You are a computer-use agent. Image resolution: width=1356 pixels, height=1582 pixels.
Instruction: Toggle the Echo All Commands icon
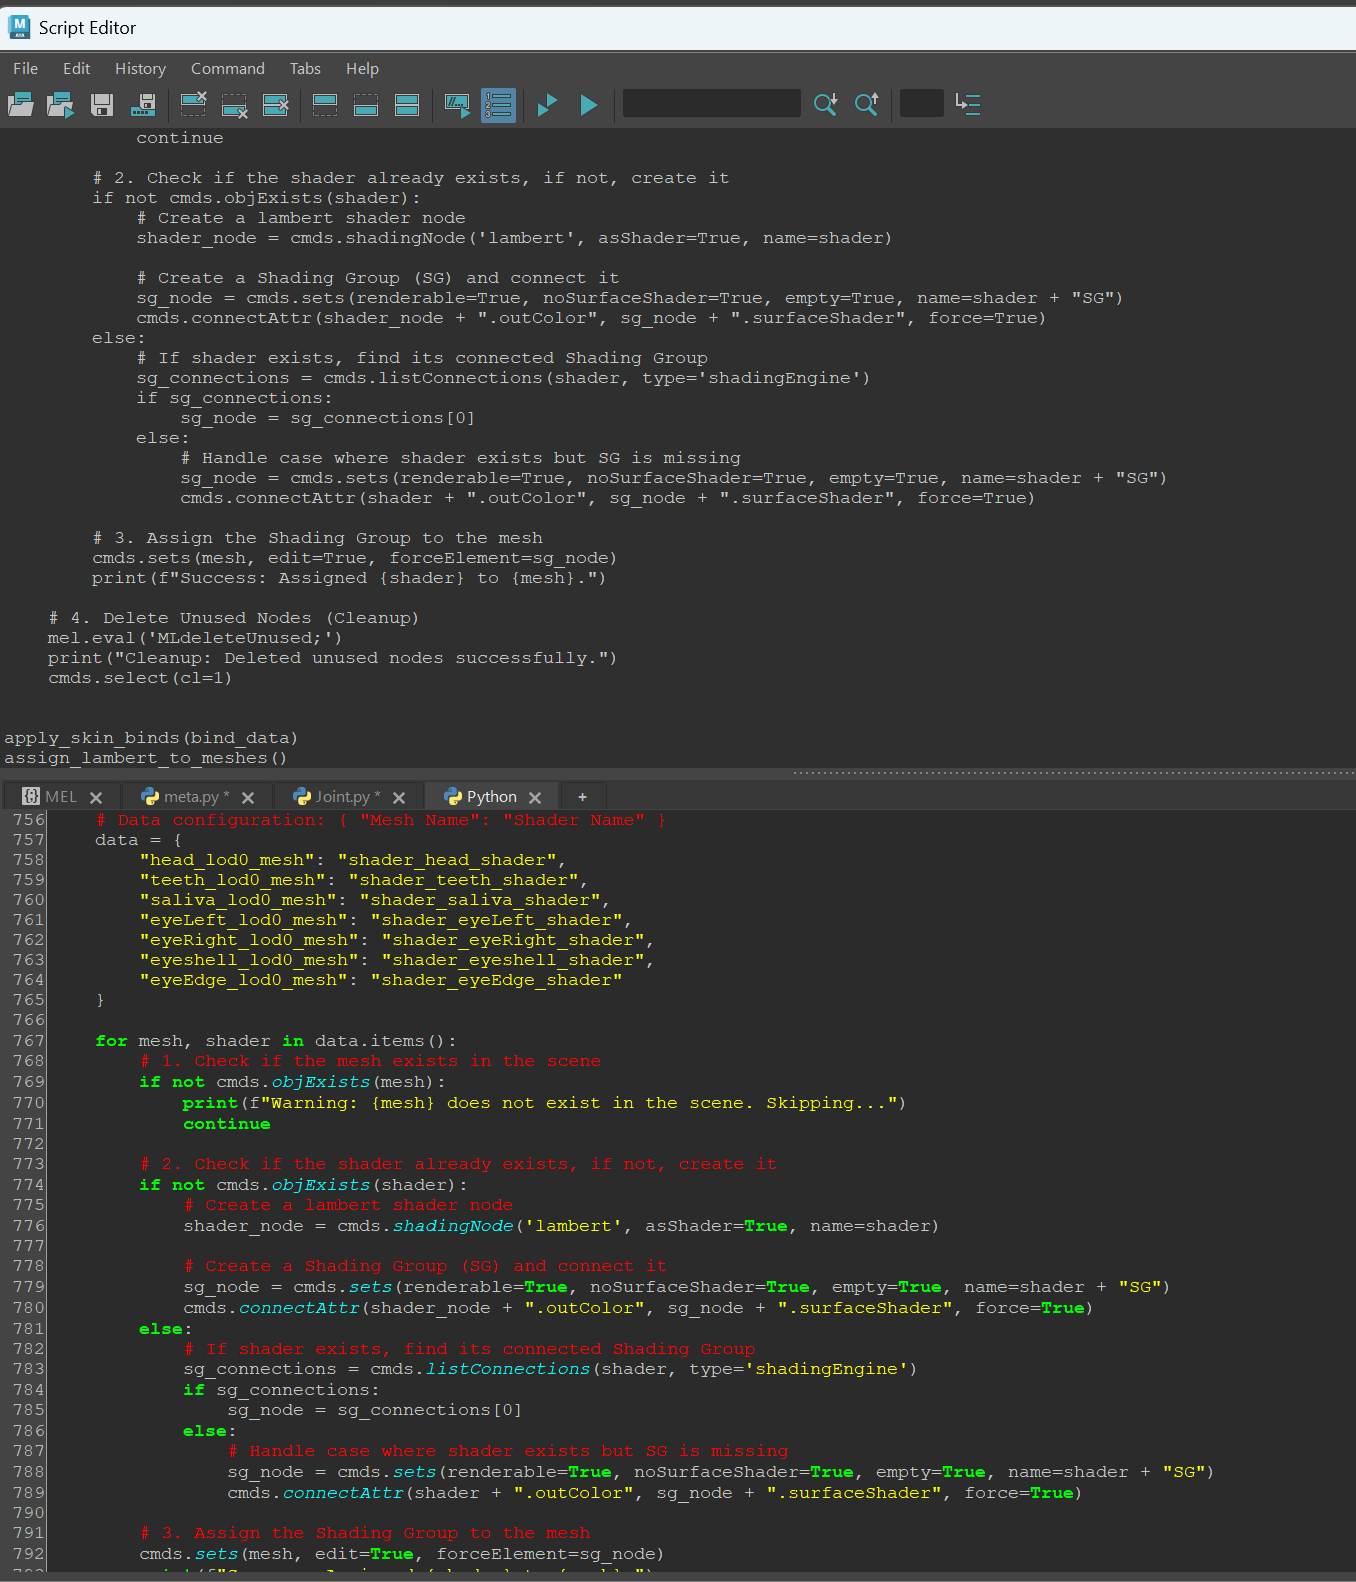pos(457,104)
